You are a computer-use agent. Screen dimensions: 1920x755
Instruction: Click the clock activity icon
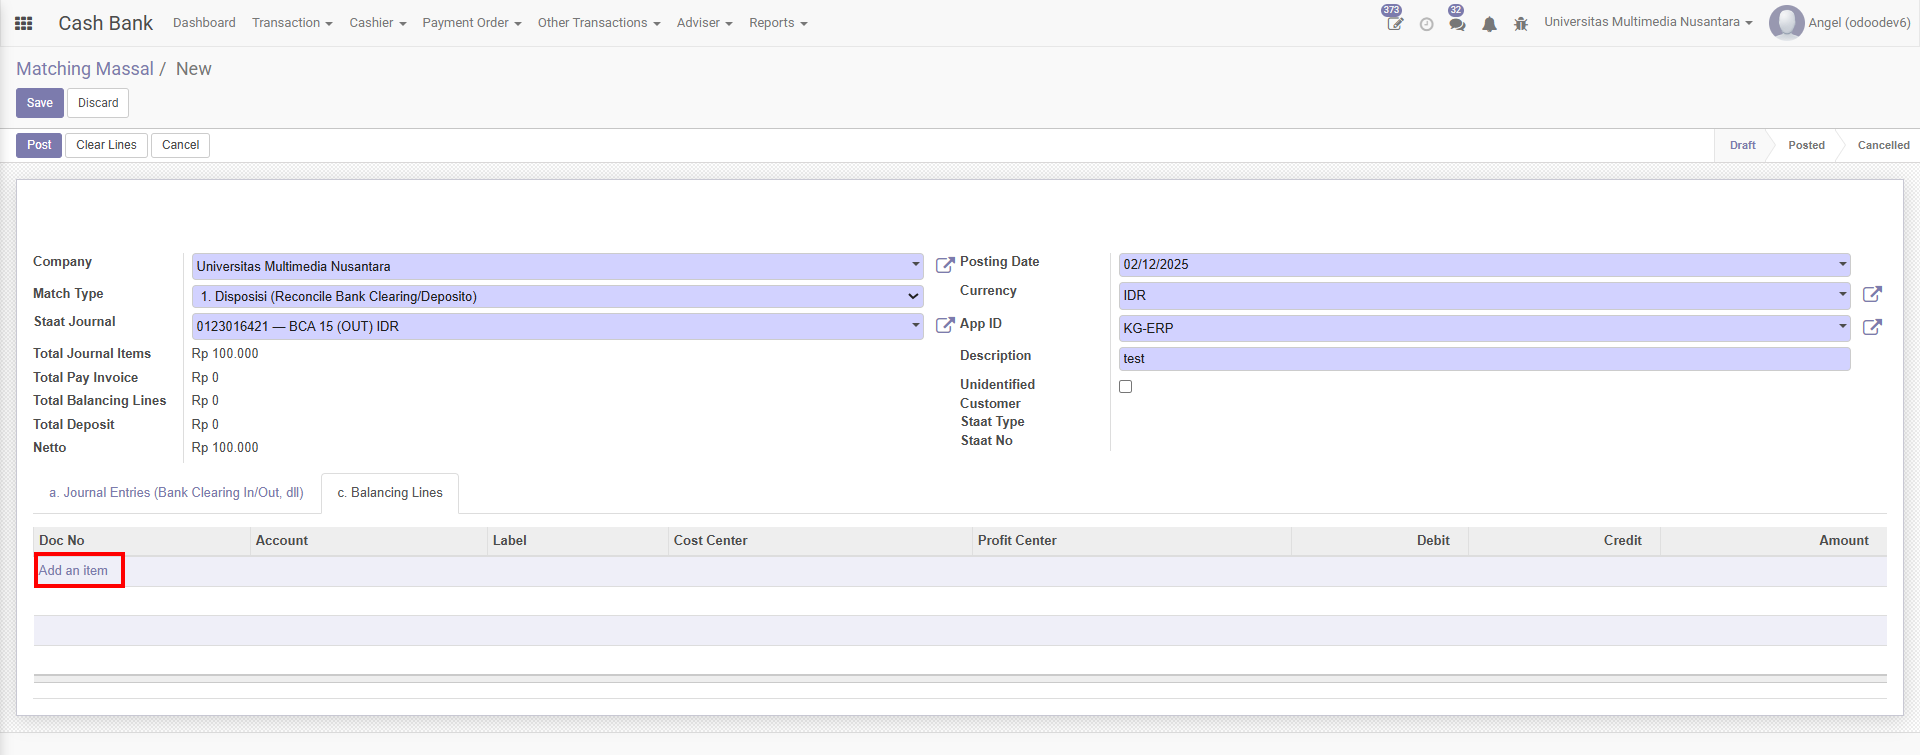(x=1426, y=24)
